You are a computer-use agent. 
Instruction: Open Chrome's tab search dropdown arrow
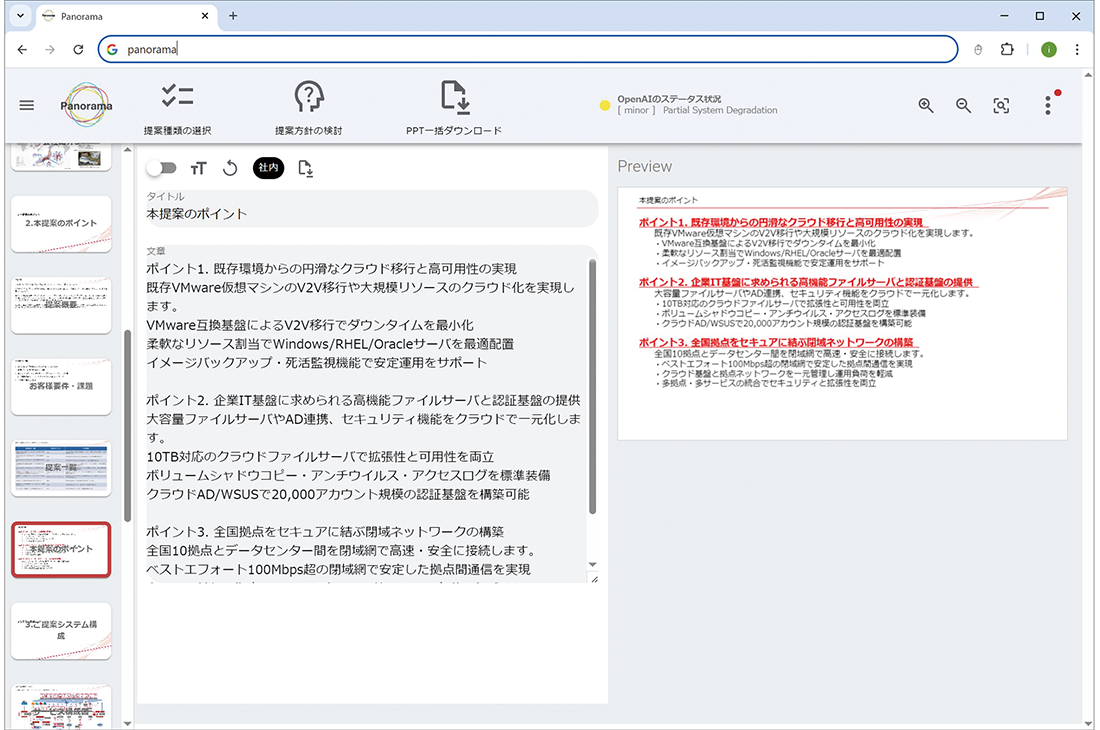(20, 16)
